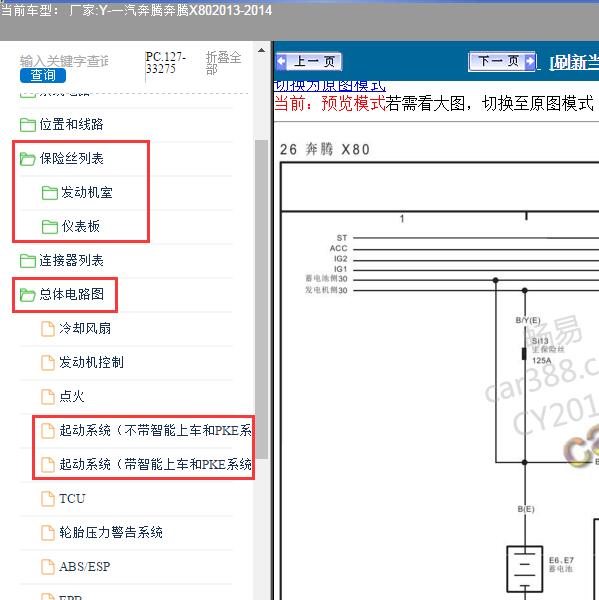The image size is (599, 600).
Task: Click the folder icon beside 连接器列表
Action: tap(28, 261)
